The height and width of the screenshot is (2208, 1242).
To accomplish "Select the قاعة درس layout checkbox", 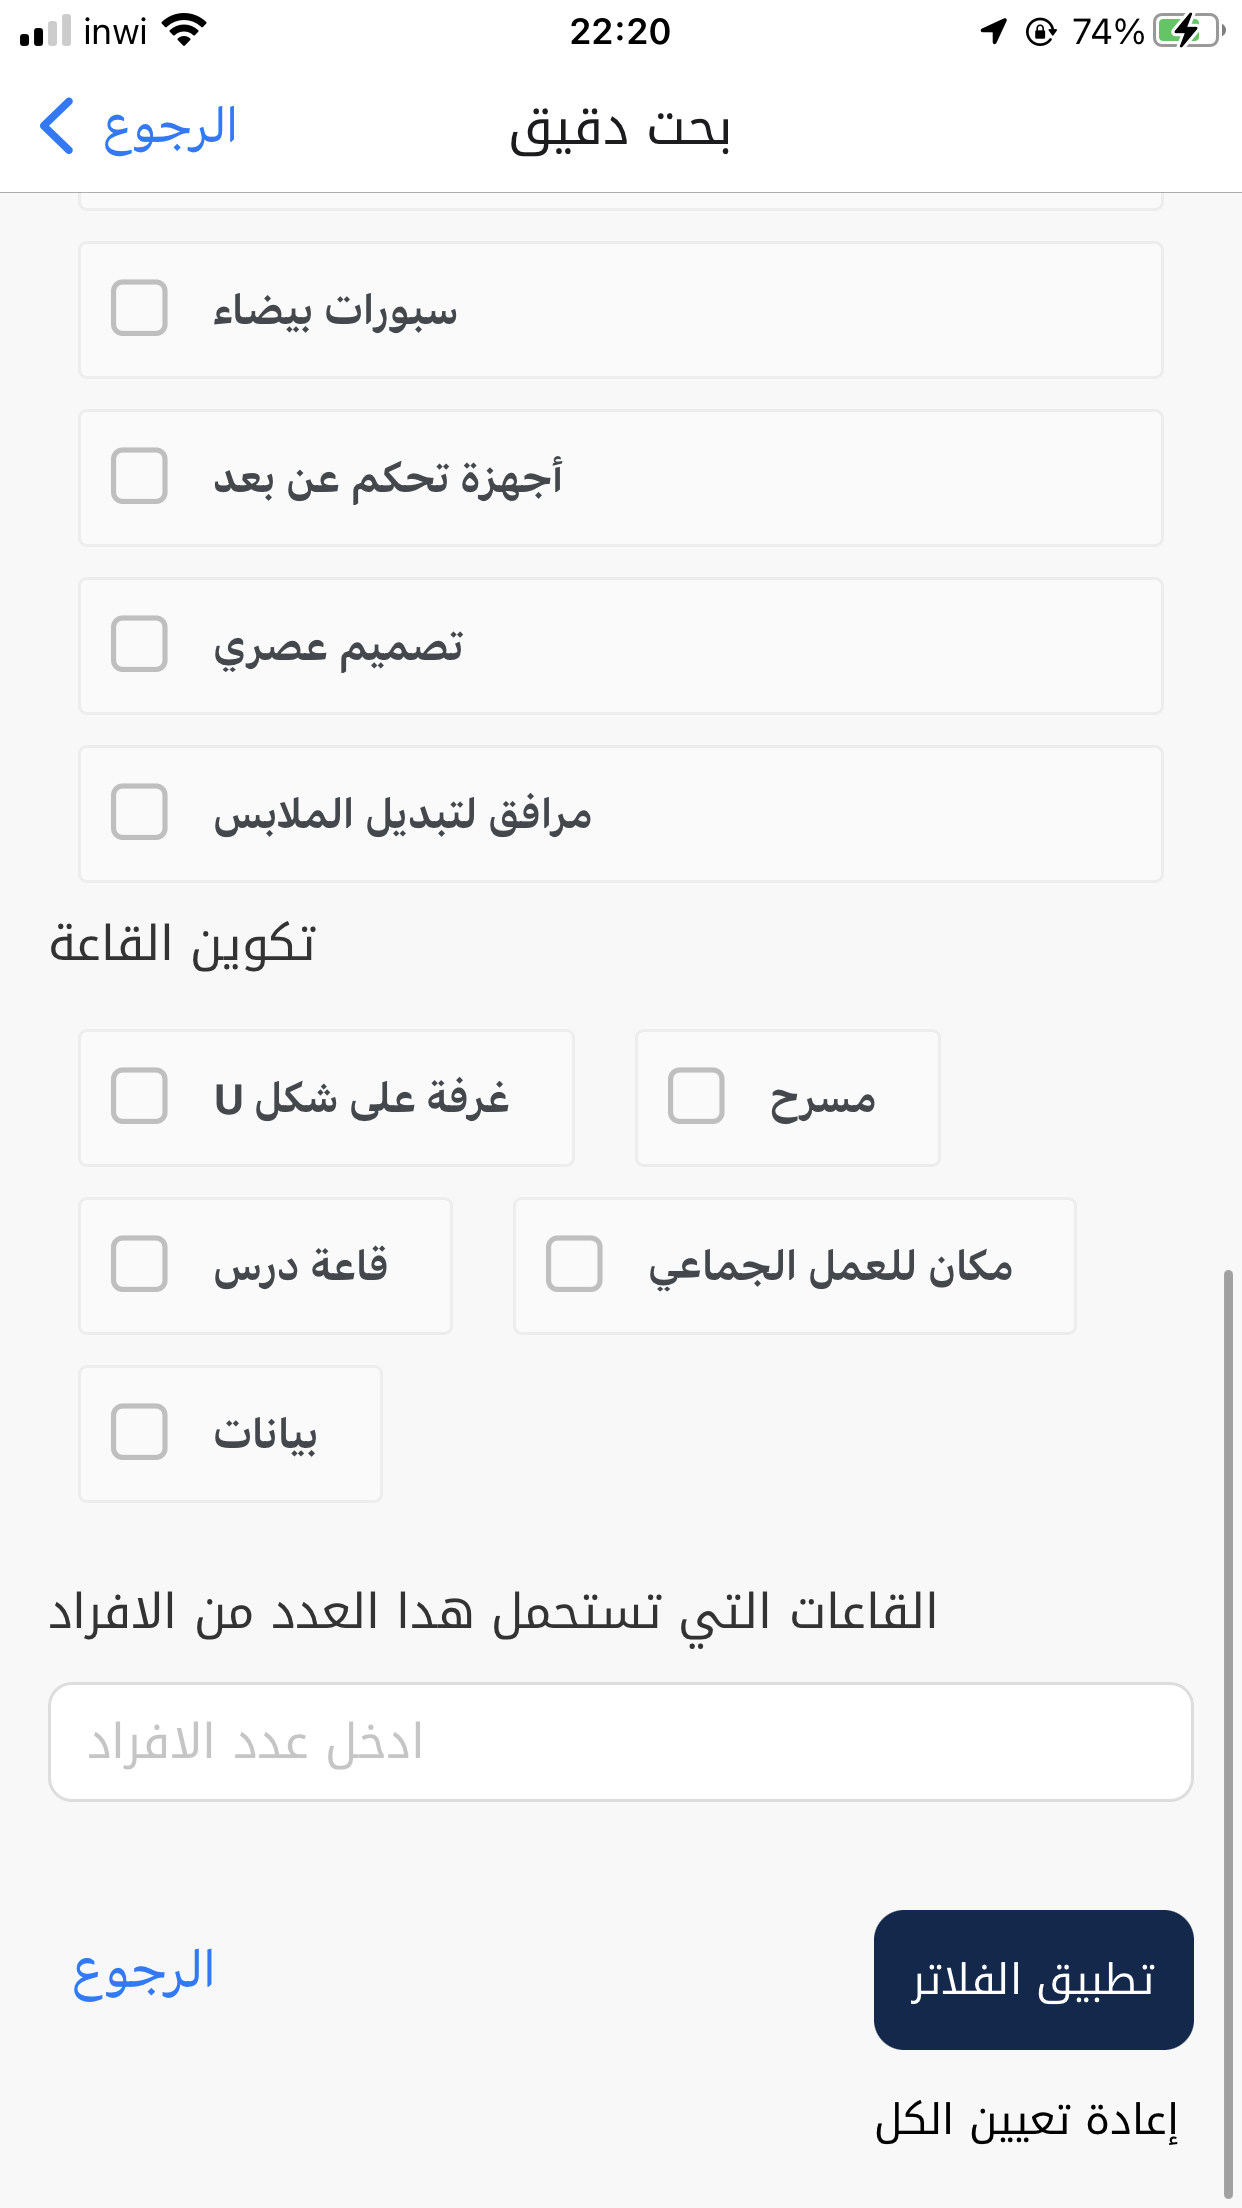I will [x=139, y=1264].
